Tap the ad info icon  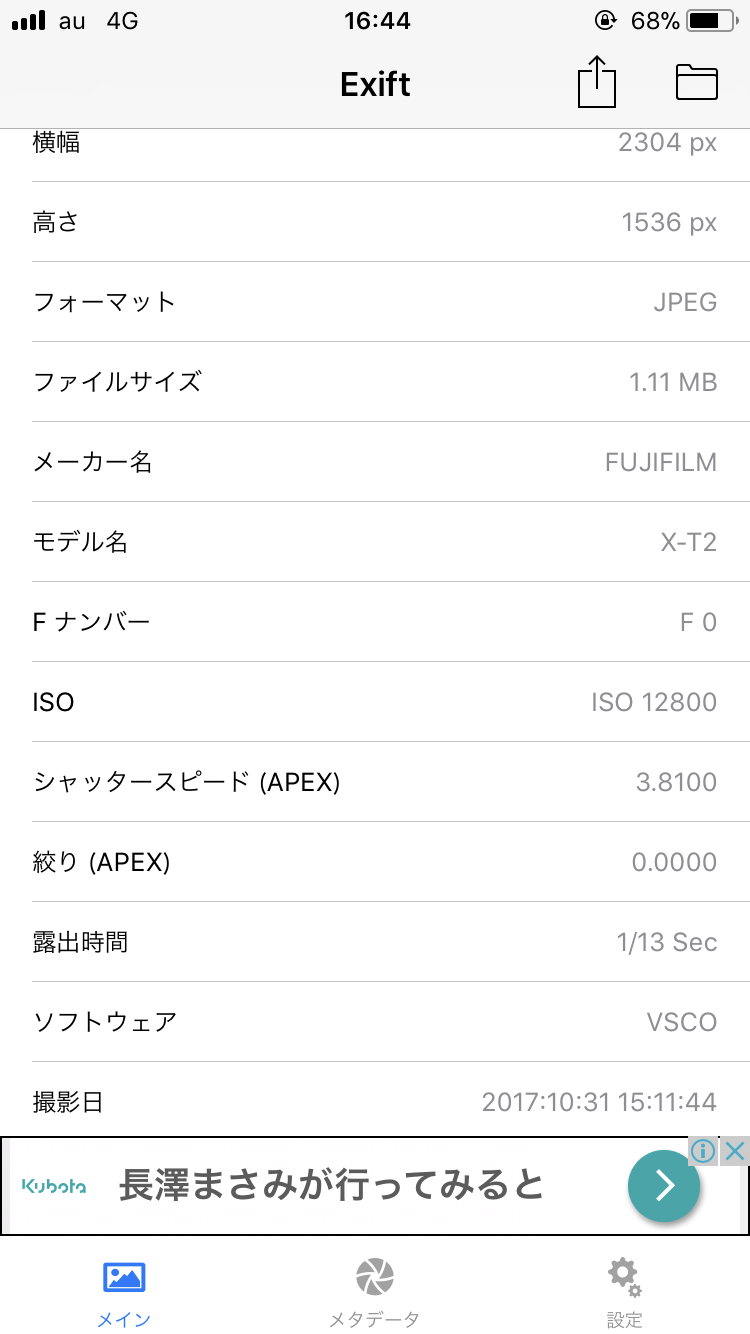[x=704, y=1150]
